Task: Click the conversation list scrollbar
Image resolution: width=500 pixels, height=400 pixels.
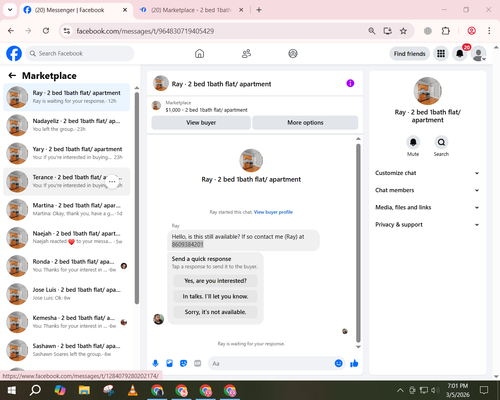Action: click(x=137, y=198)
